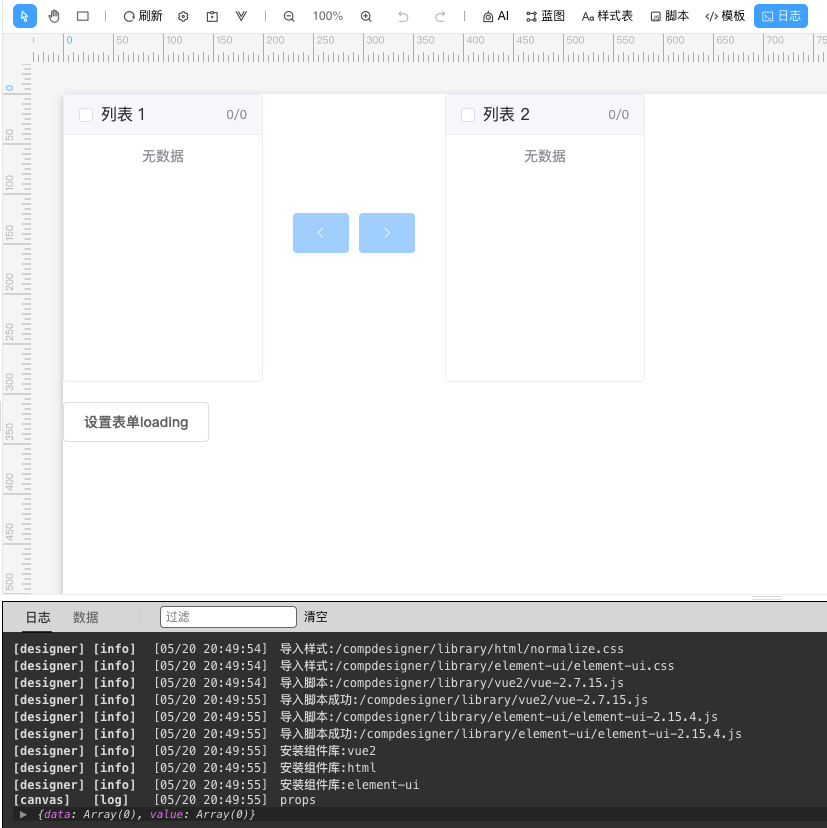Toggle the 列表 1 checkbox
Image resolution: width=827 pixels, height=828 pixels.
tap(86, 114)
